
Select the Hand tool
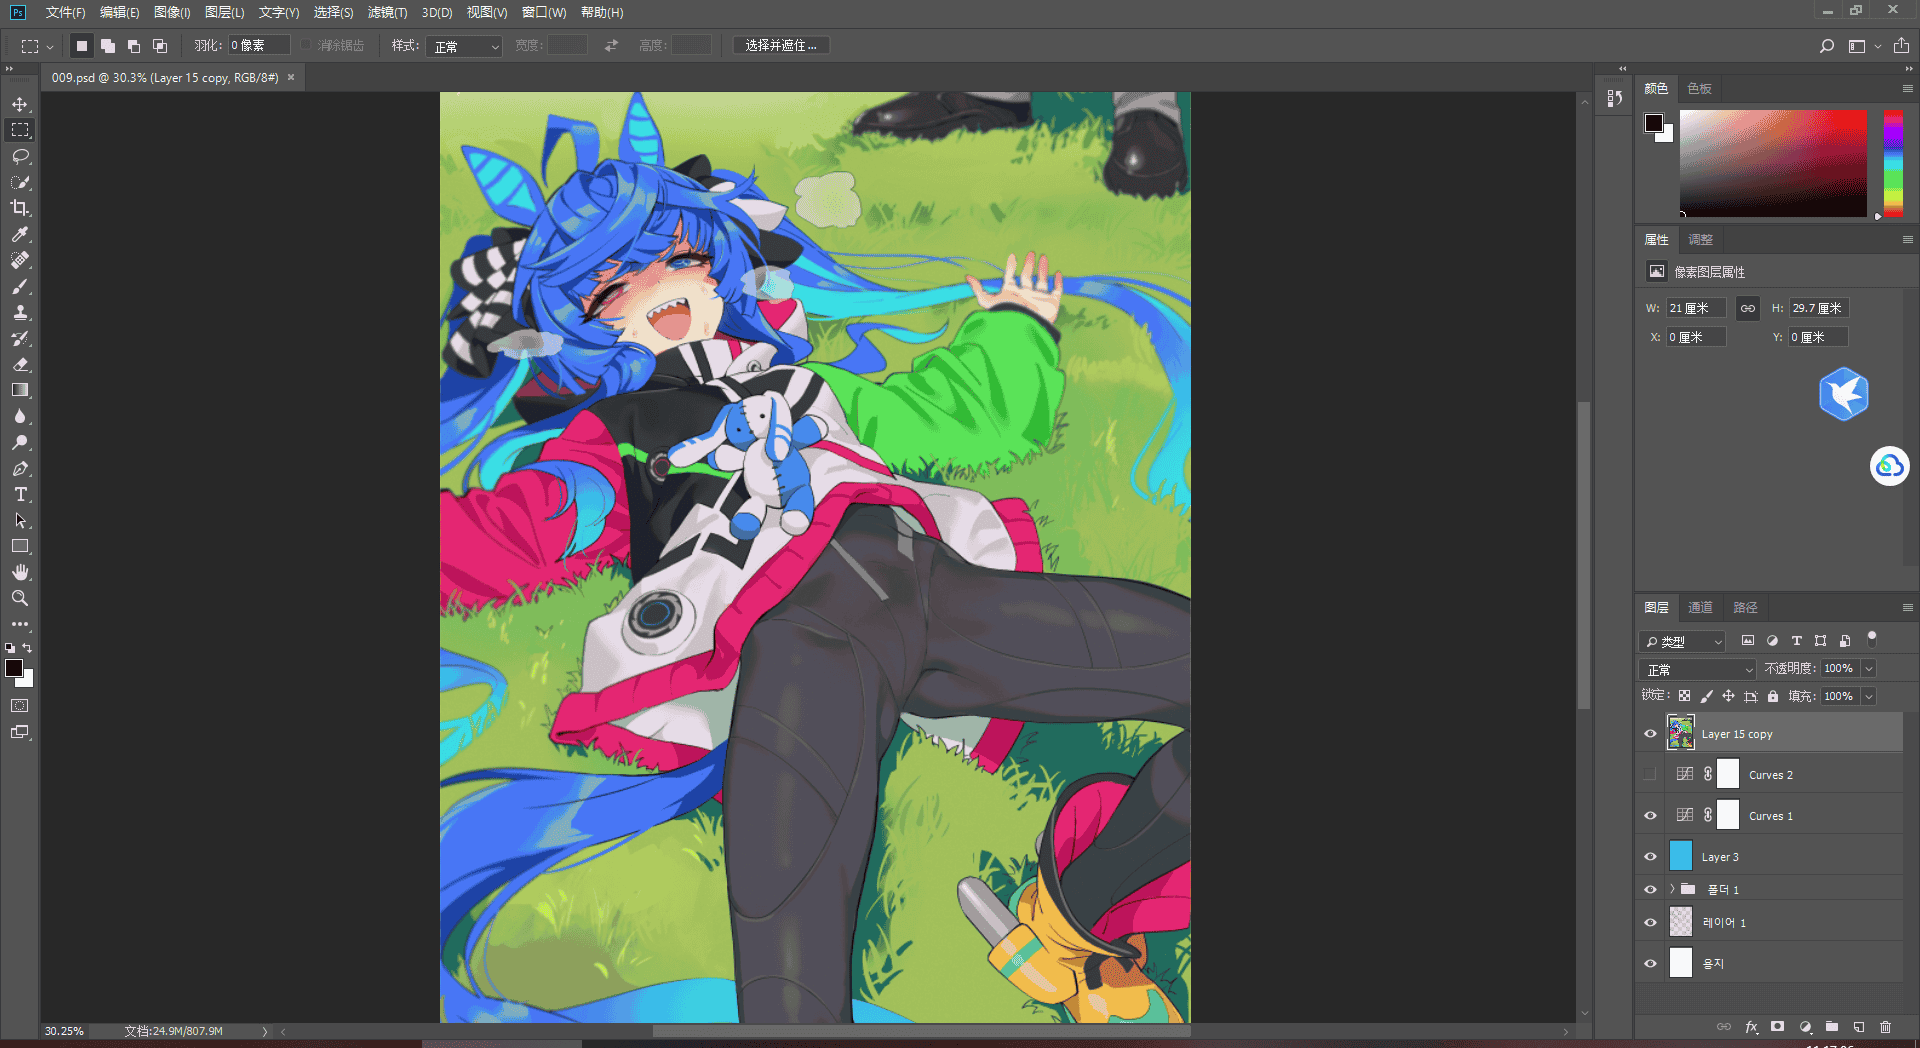20,572
